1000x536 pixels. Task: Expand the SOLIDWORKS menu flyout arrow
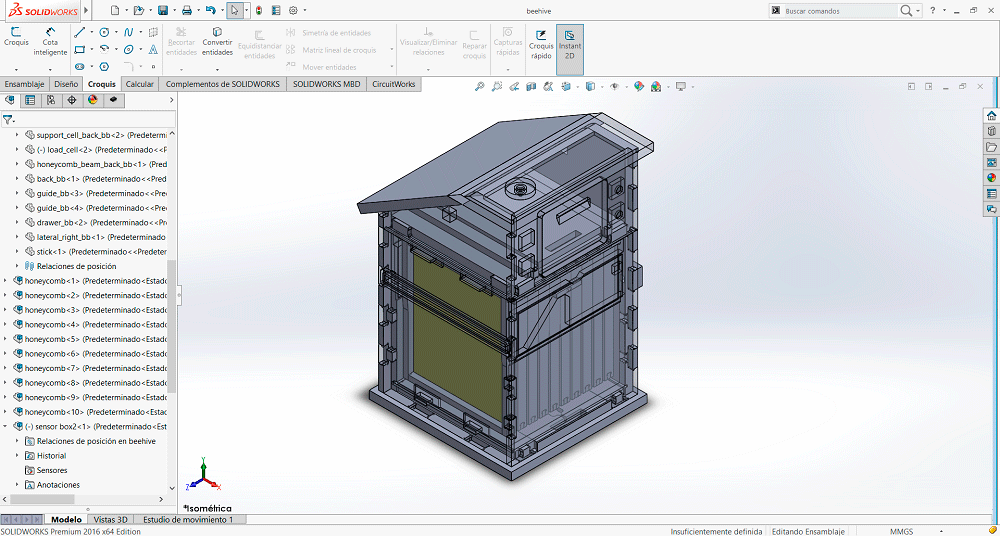click(x=87, y=10)
